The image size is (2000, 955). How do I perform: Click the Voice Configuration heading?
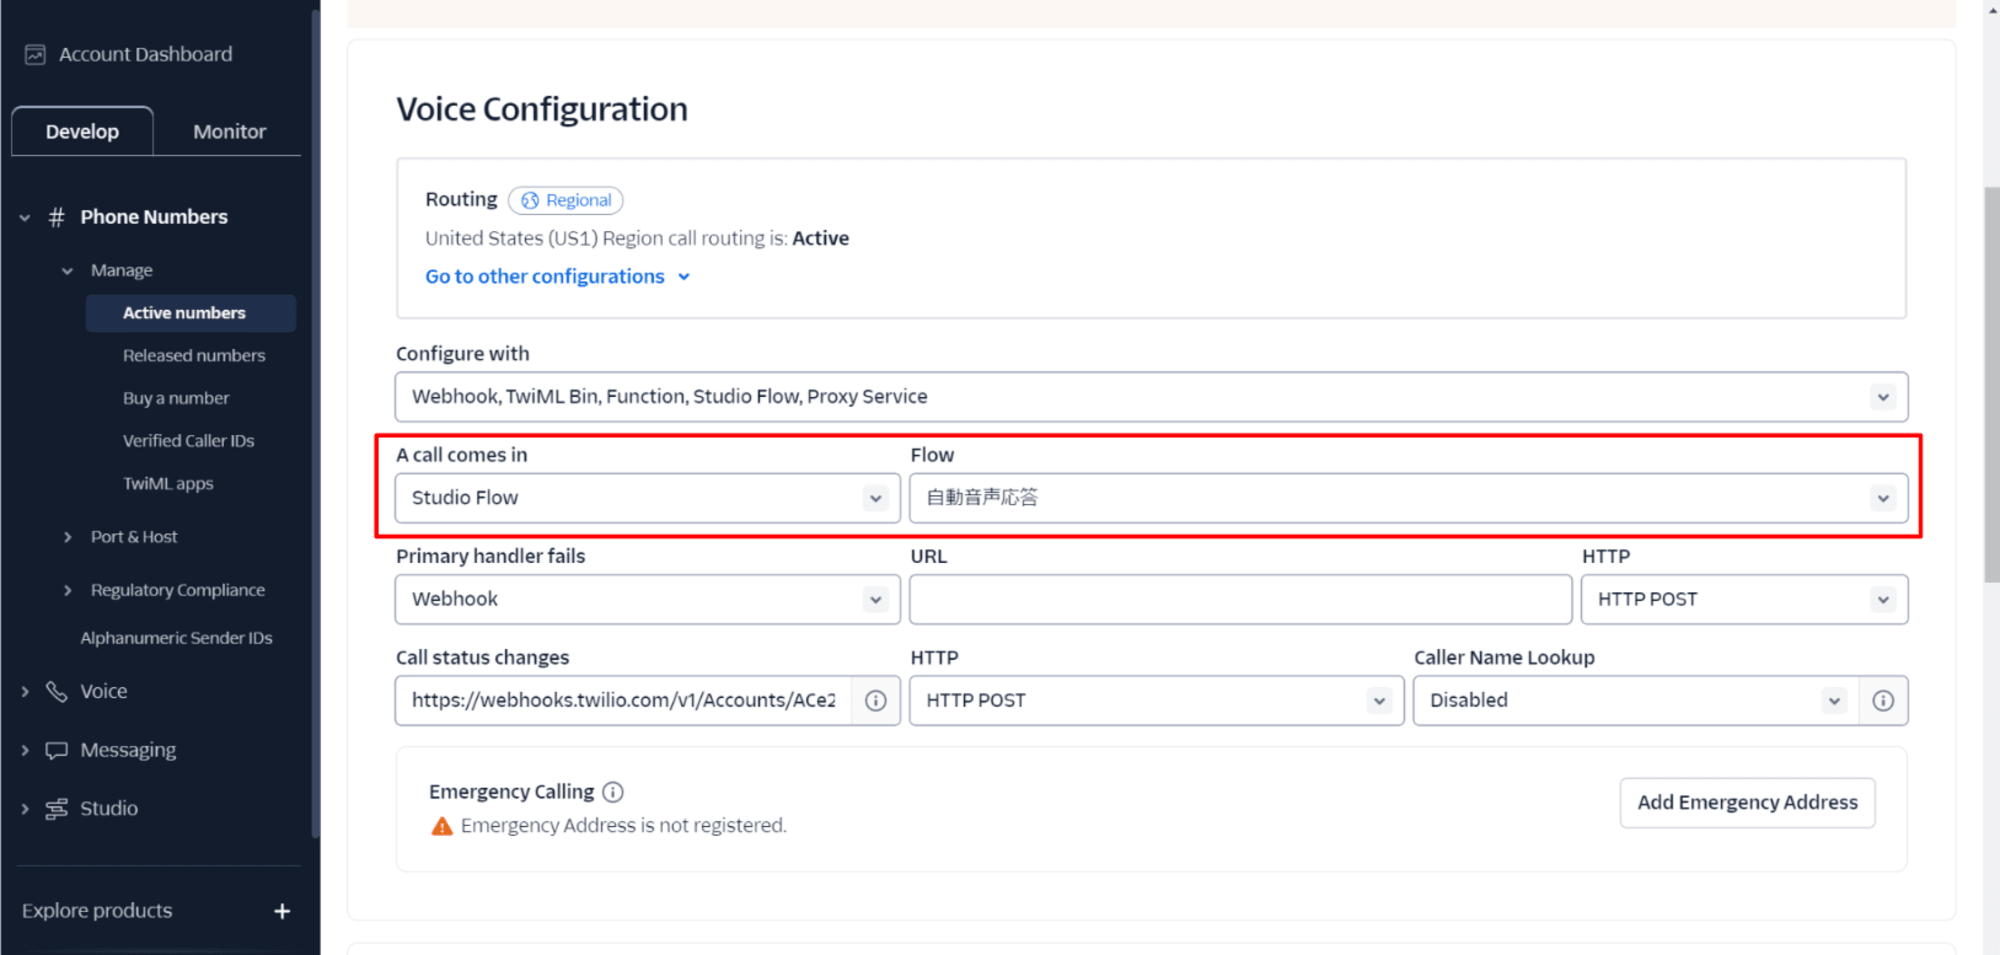542,109
